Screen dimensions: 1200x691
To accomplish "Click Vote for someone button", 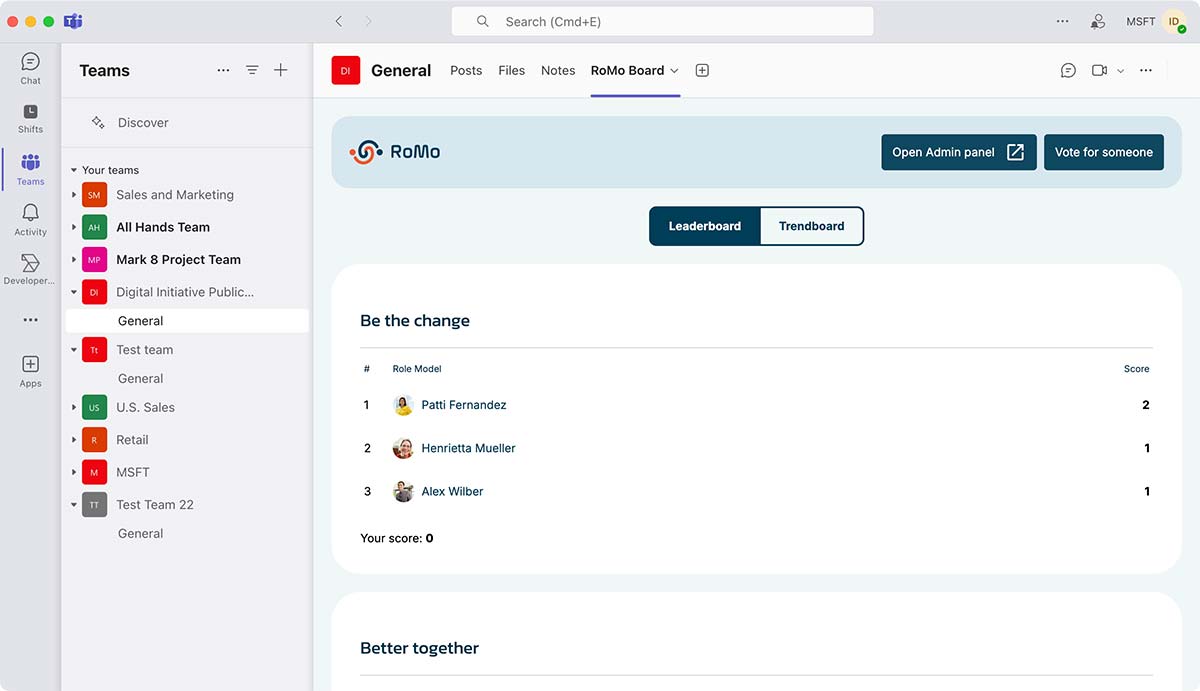I will tap(1104, 152).
